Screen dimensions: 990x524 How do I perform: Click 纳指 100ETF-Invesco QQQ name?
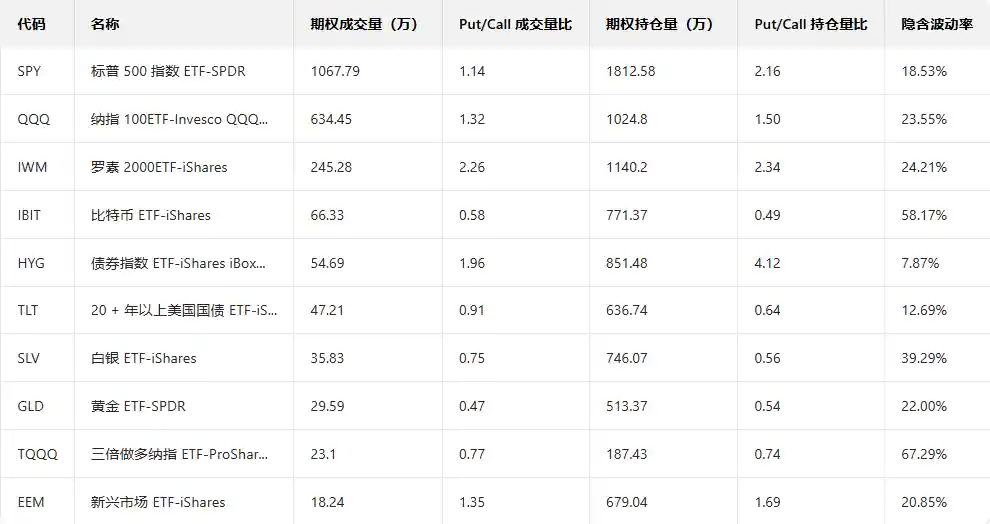tap(179, 119)
